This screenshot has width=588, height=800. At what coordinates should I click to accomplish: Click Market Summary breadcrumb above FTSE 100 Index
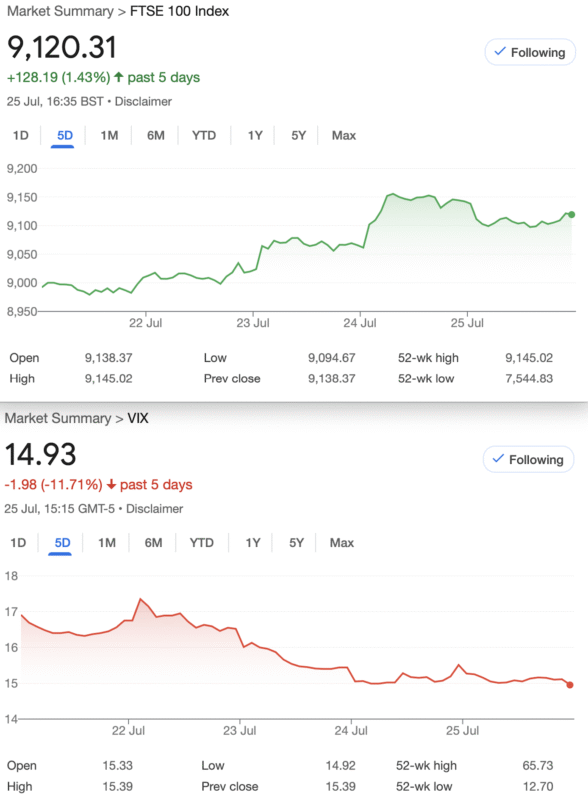point(60,11)
